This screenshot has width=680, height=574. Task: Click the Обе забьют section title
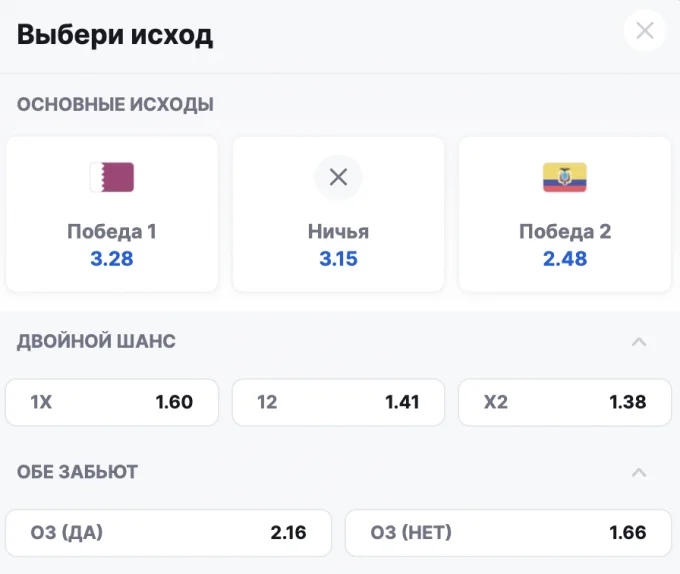click(77, 472)
